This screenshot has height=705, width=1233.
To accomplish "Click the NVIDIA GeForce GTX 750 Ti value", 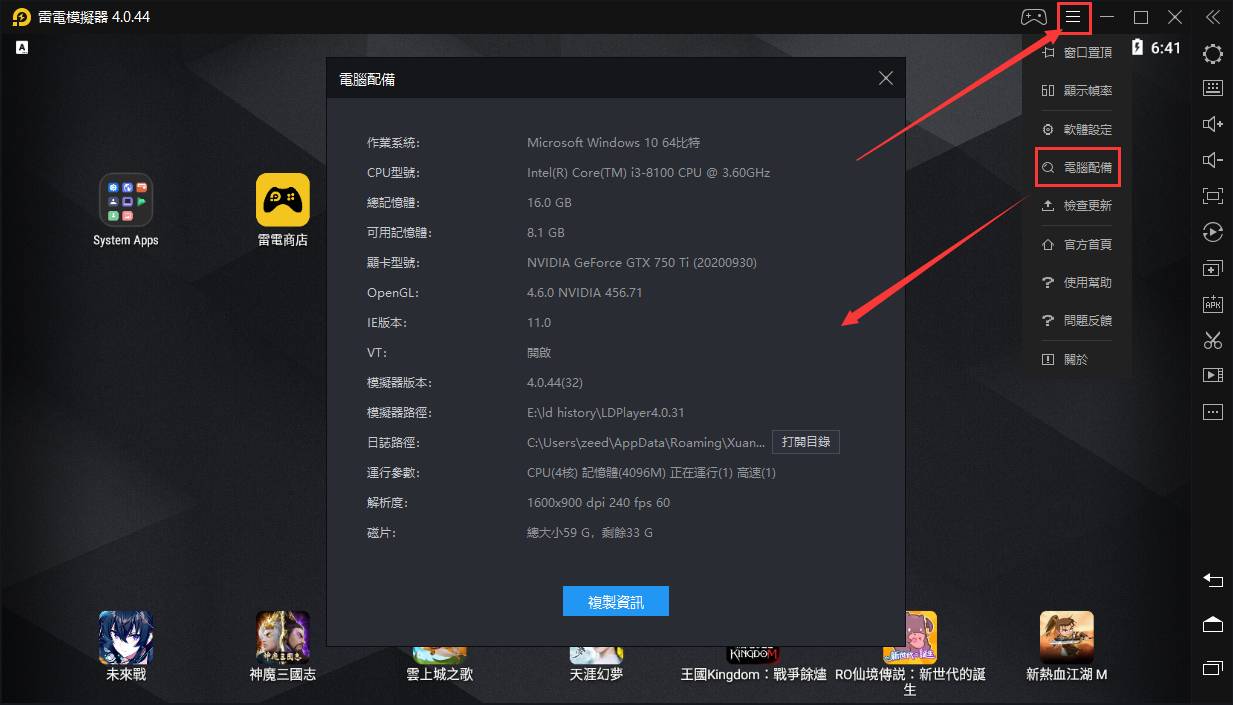I will point(642,263).
